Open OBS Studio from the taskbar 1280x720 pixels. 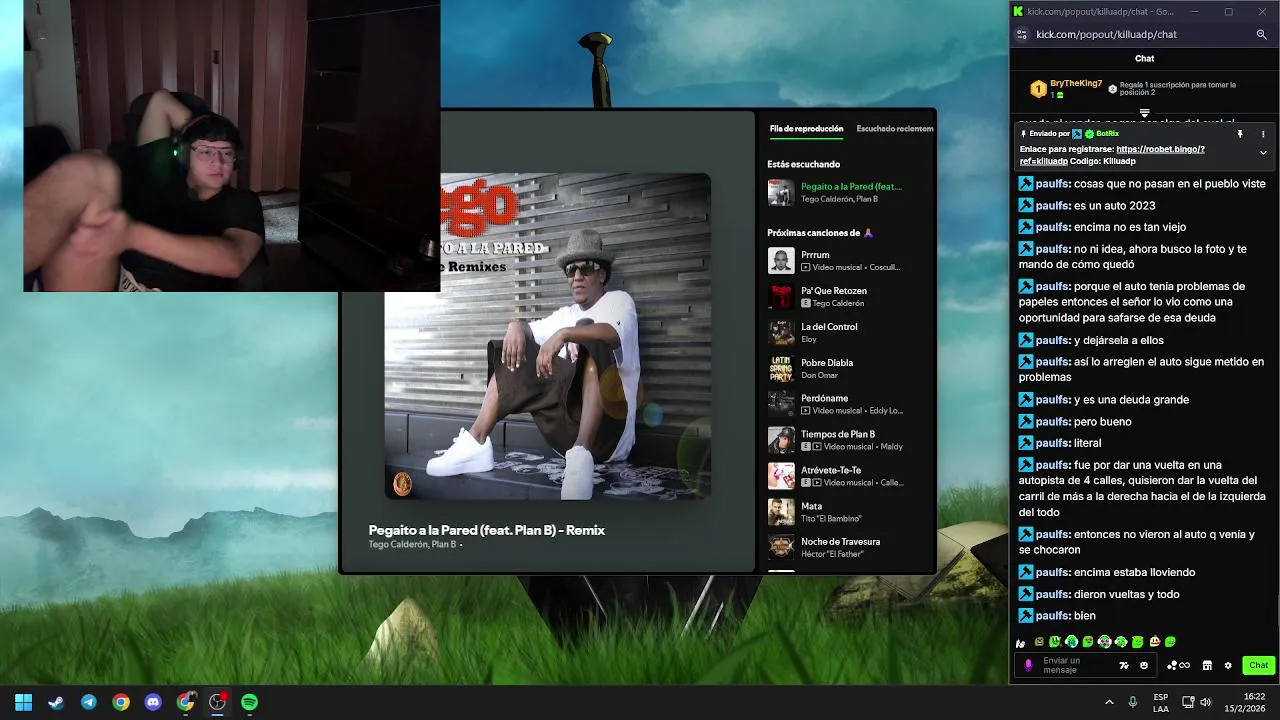[x=217, y=702]
